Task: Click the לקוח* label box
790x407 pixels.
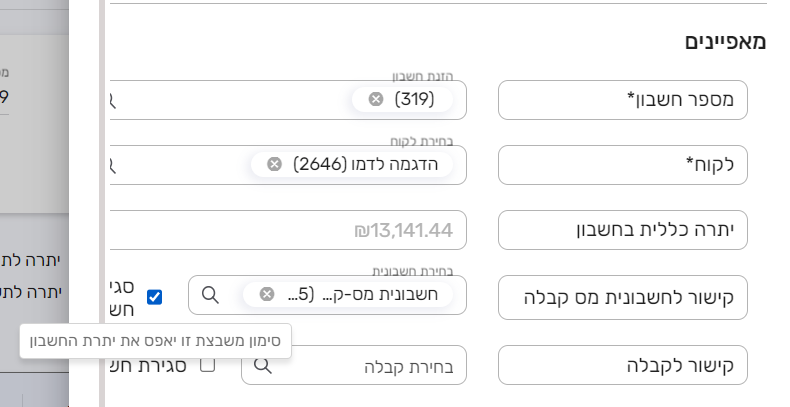Action: (x=623, y=165)
